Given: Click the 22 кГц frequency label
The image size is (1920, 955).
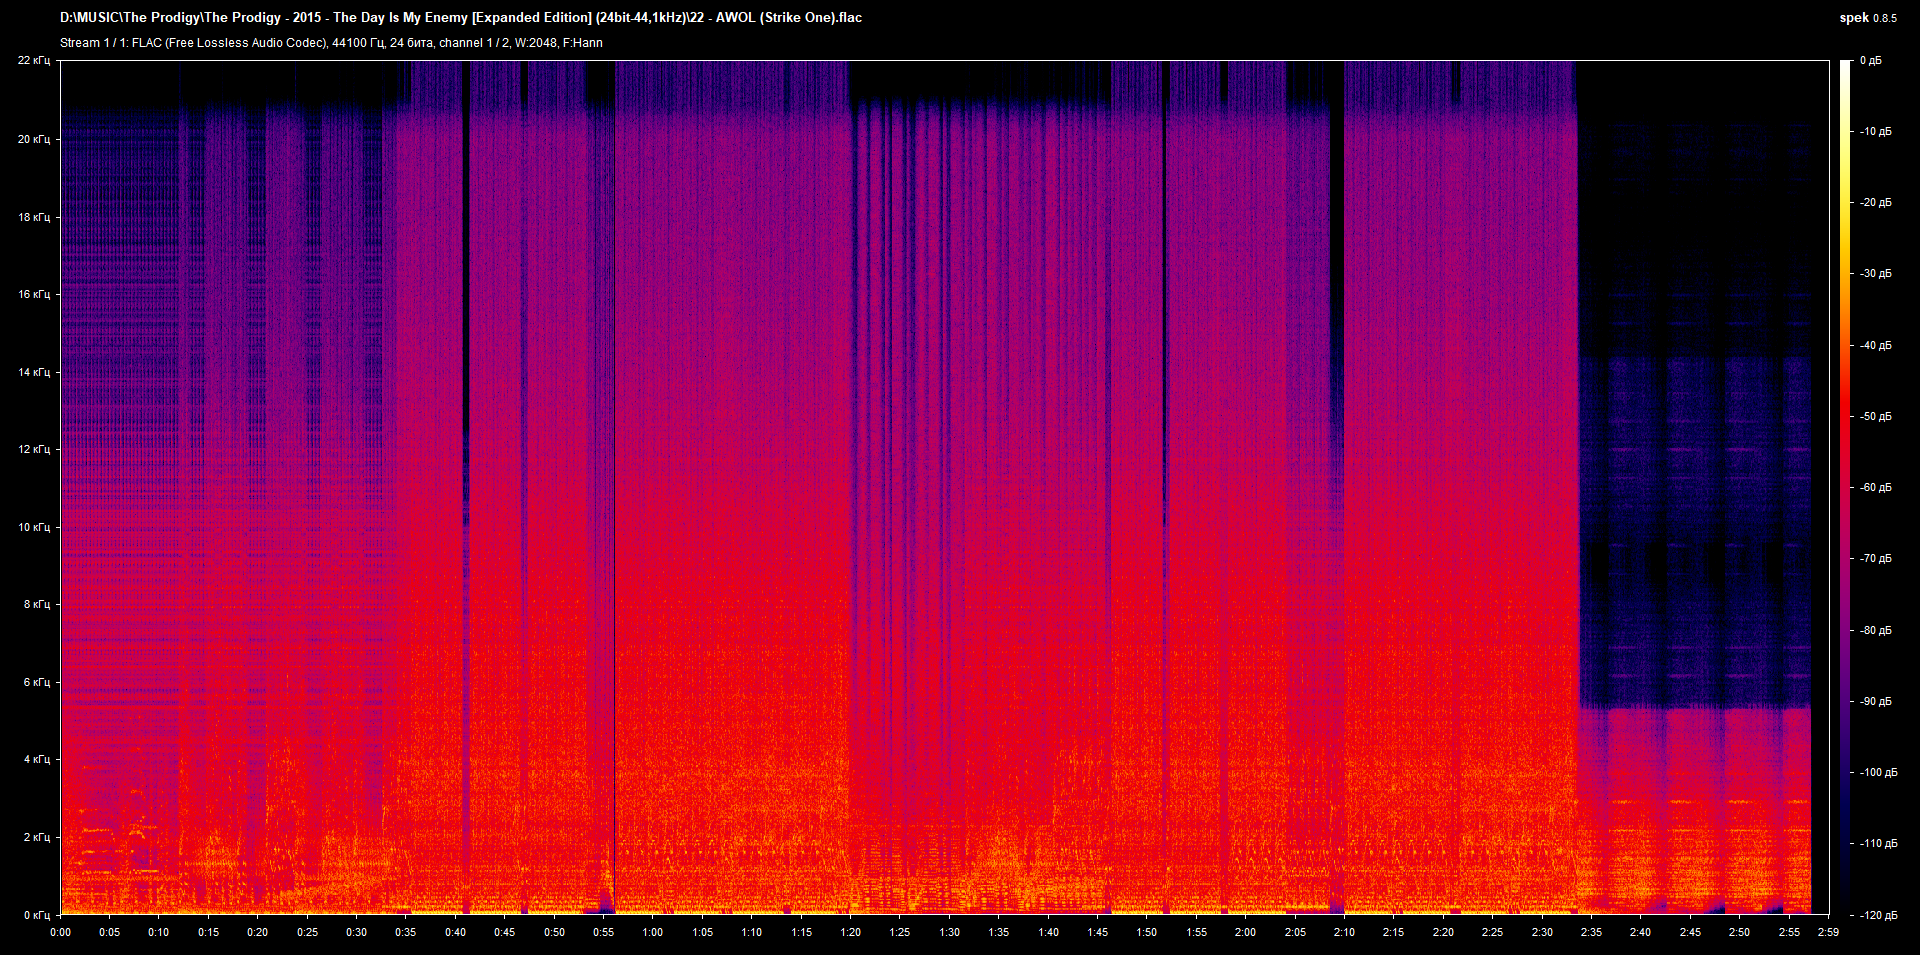Looking at the screenshot, I should [x=33, y=61].
